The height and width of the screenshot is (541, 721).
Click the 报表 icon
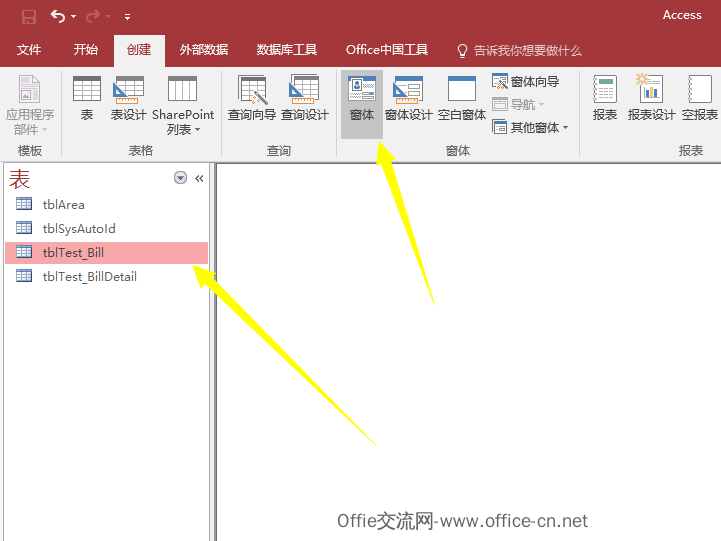click(x=605, y=98)
